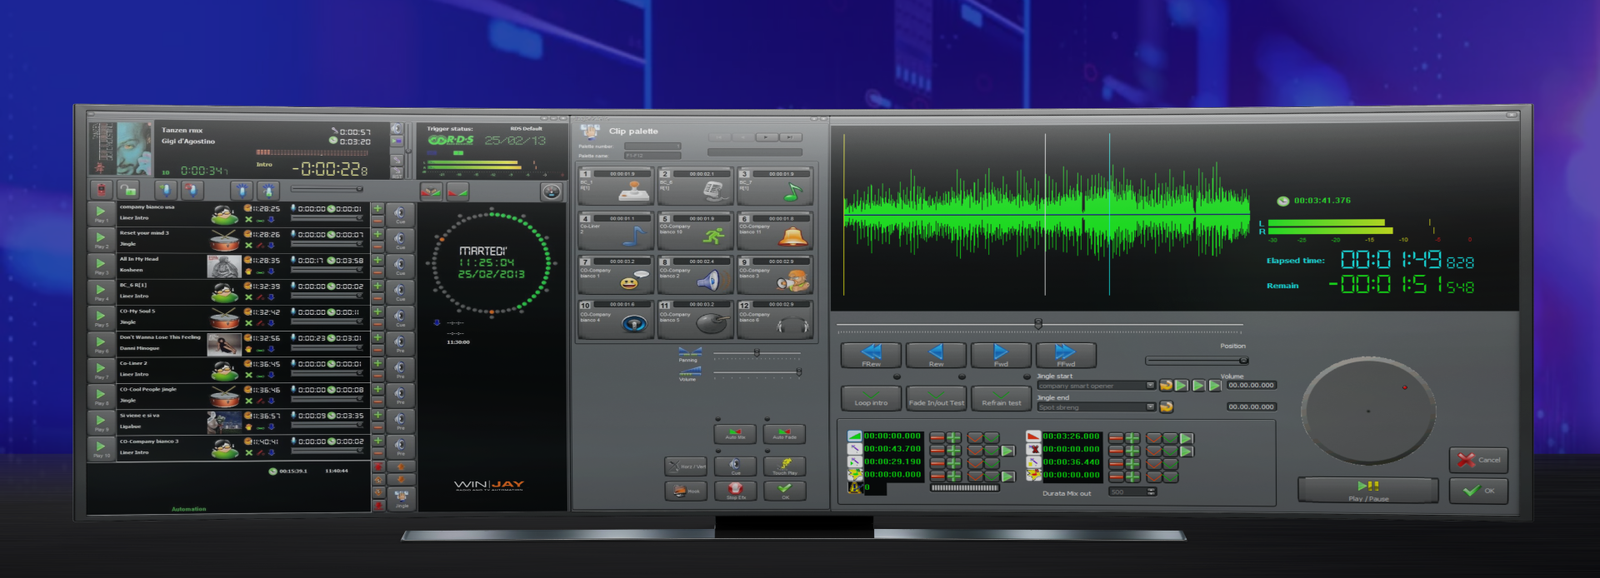Toggle Horz / Vert palette layout
Viewport: 1600px width, 578px height.
click(685, 466)
